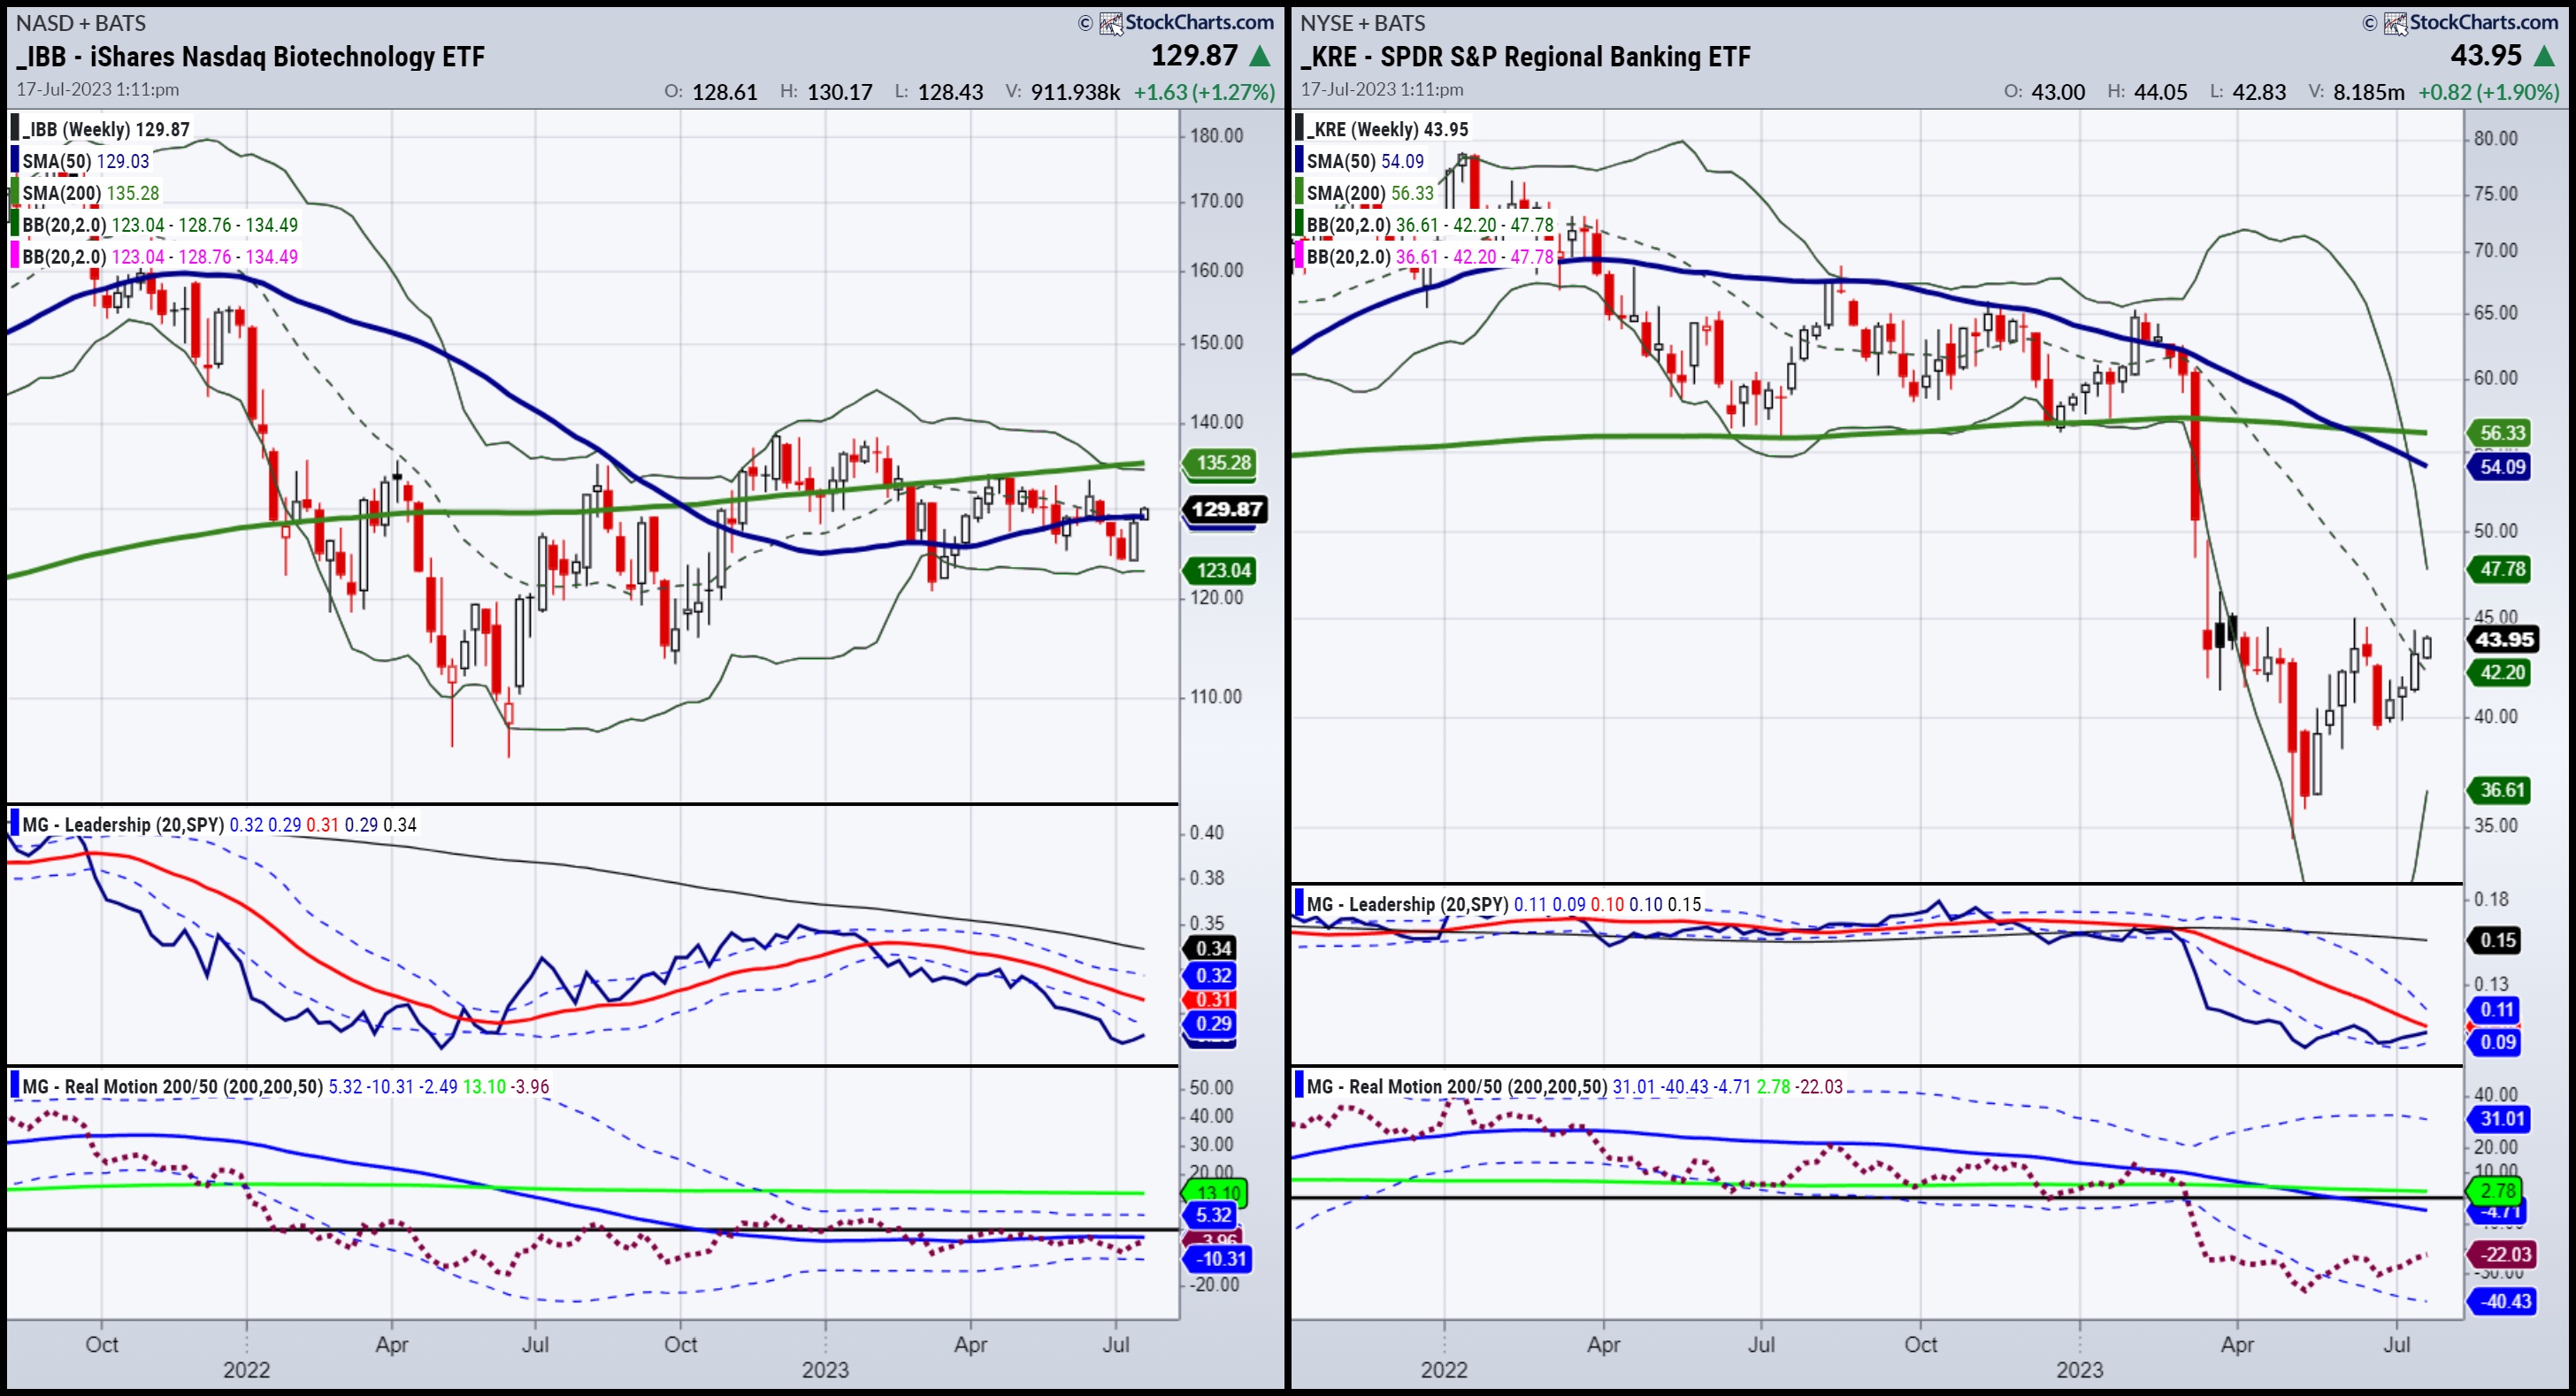The image size is (2576, 1396).
Task: Open the StockCharts.com link above the IBB chart
Action: pos(1199,22)
